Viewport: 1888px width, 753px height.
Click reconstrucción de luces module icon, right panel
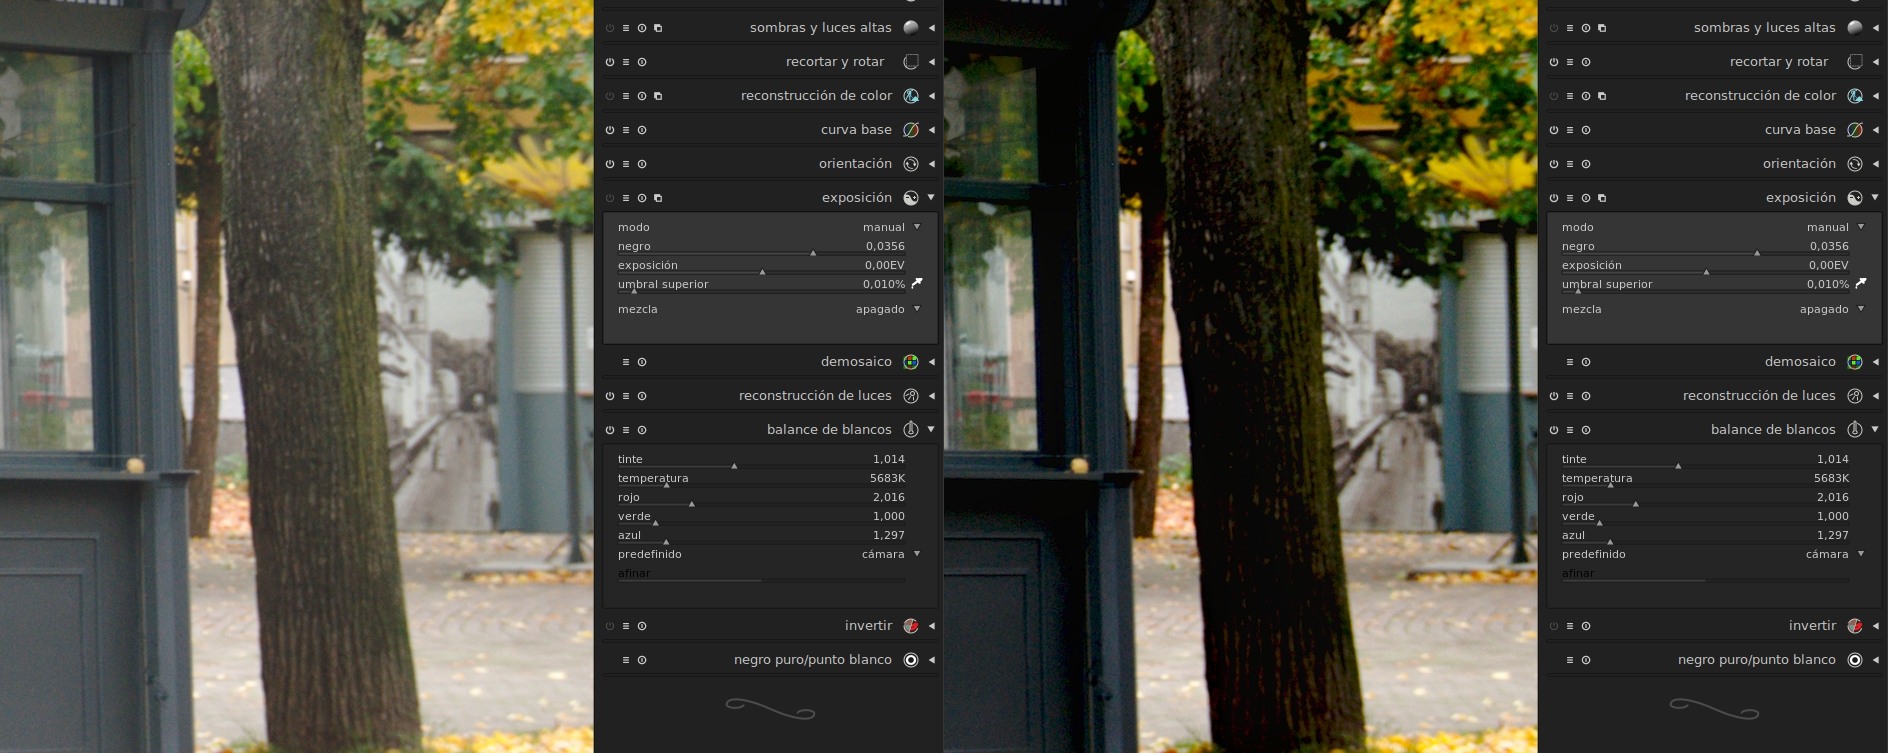tap(1855, 396)
